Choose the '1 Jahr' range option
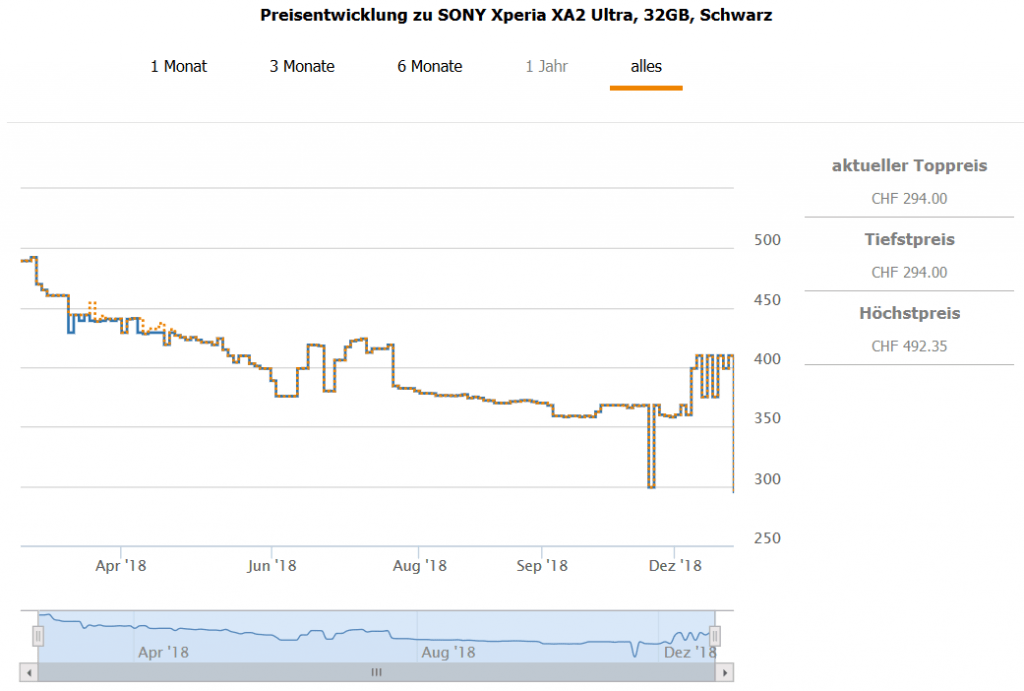Screen dimensions: 1024x691 pyautogui.click(x=546, y=67)
